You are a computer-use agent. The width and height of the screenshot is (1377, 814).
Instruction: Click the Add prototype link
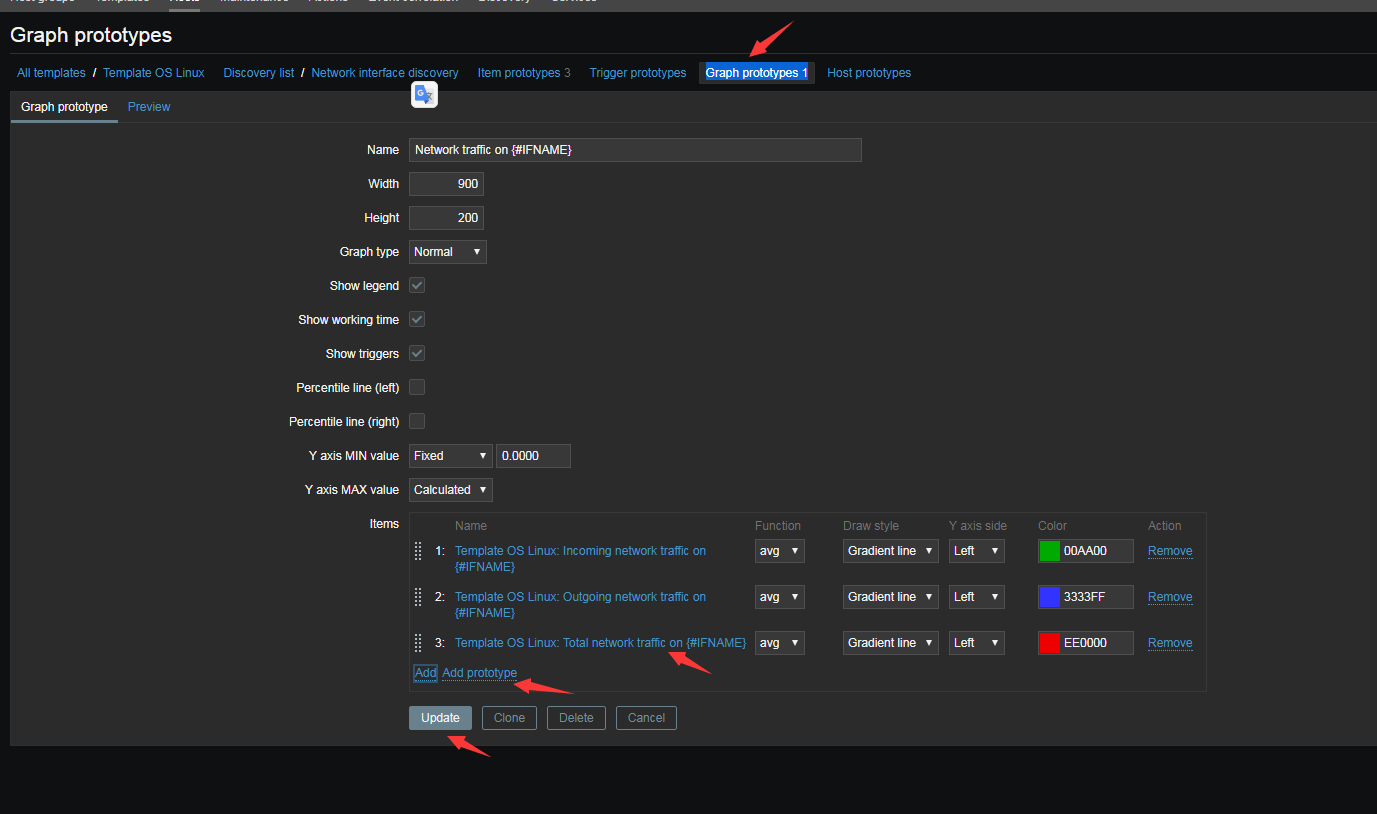(x=480, y=673)
